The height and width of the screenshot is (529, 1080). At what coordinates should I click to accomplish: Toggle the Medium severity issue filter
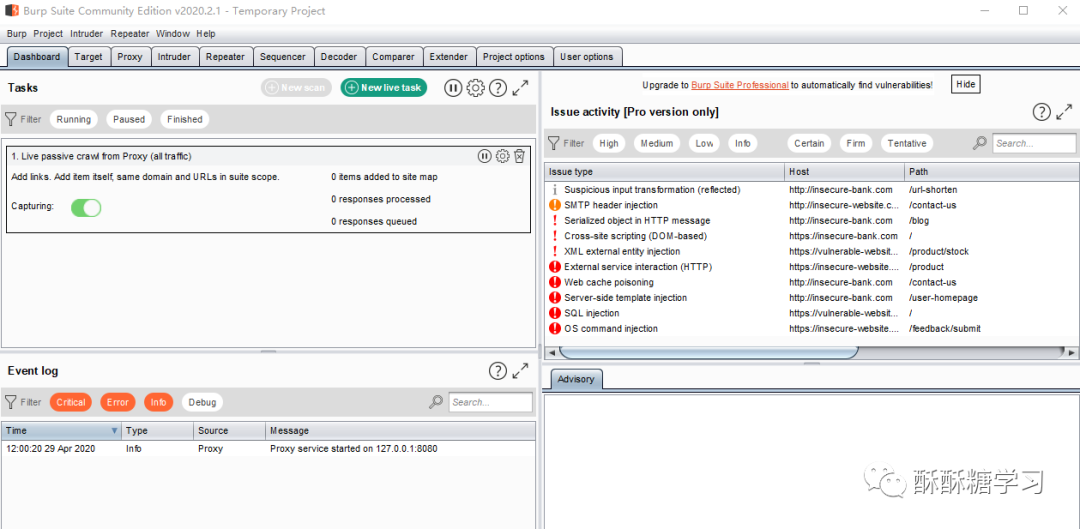pos(656,143)
